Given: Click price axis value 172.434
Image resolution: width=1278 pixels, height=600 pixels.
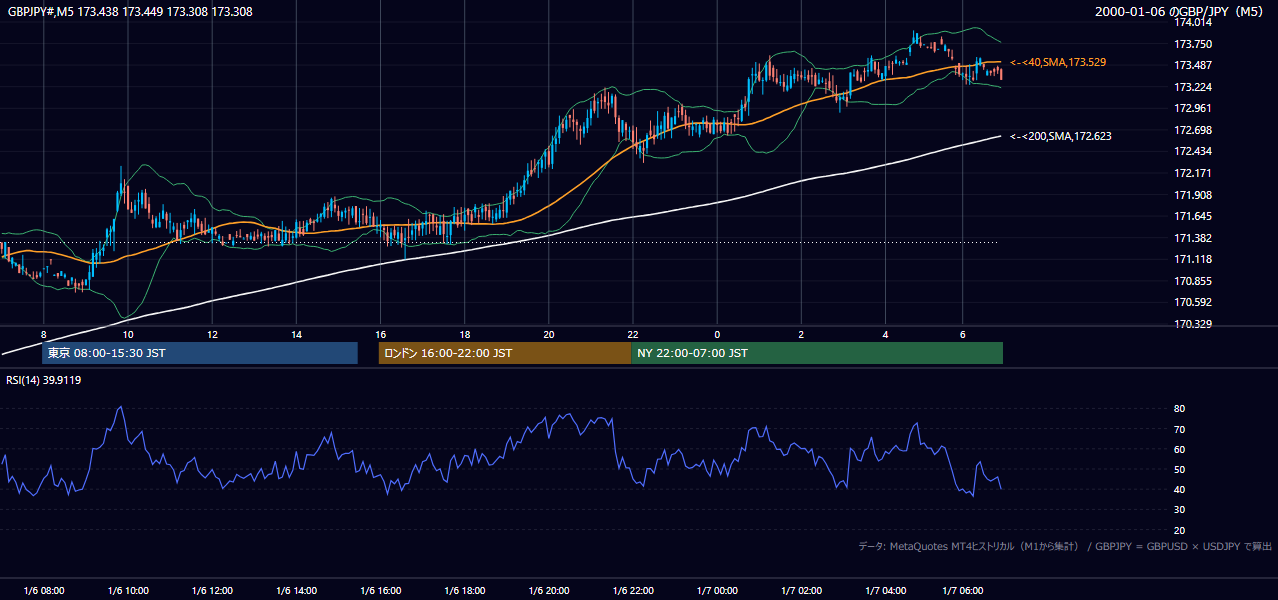Looking at the screenshot, I should click(1192, 151).
